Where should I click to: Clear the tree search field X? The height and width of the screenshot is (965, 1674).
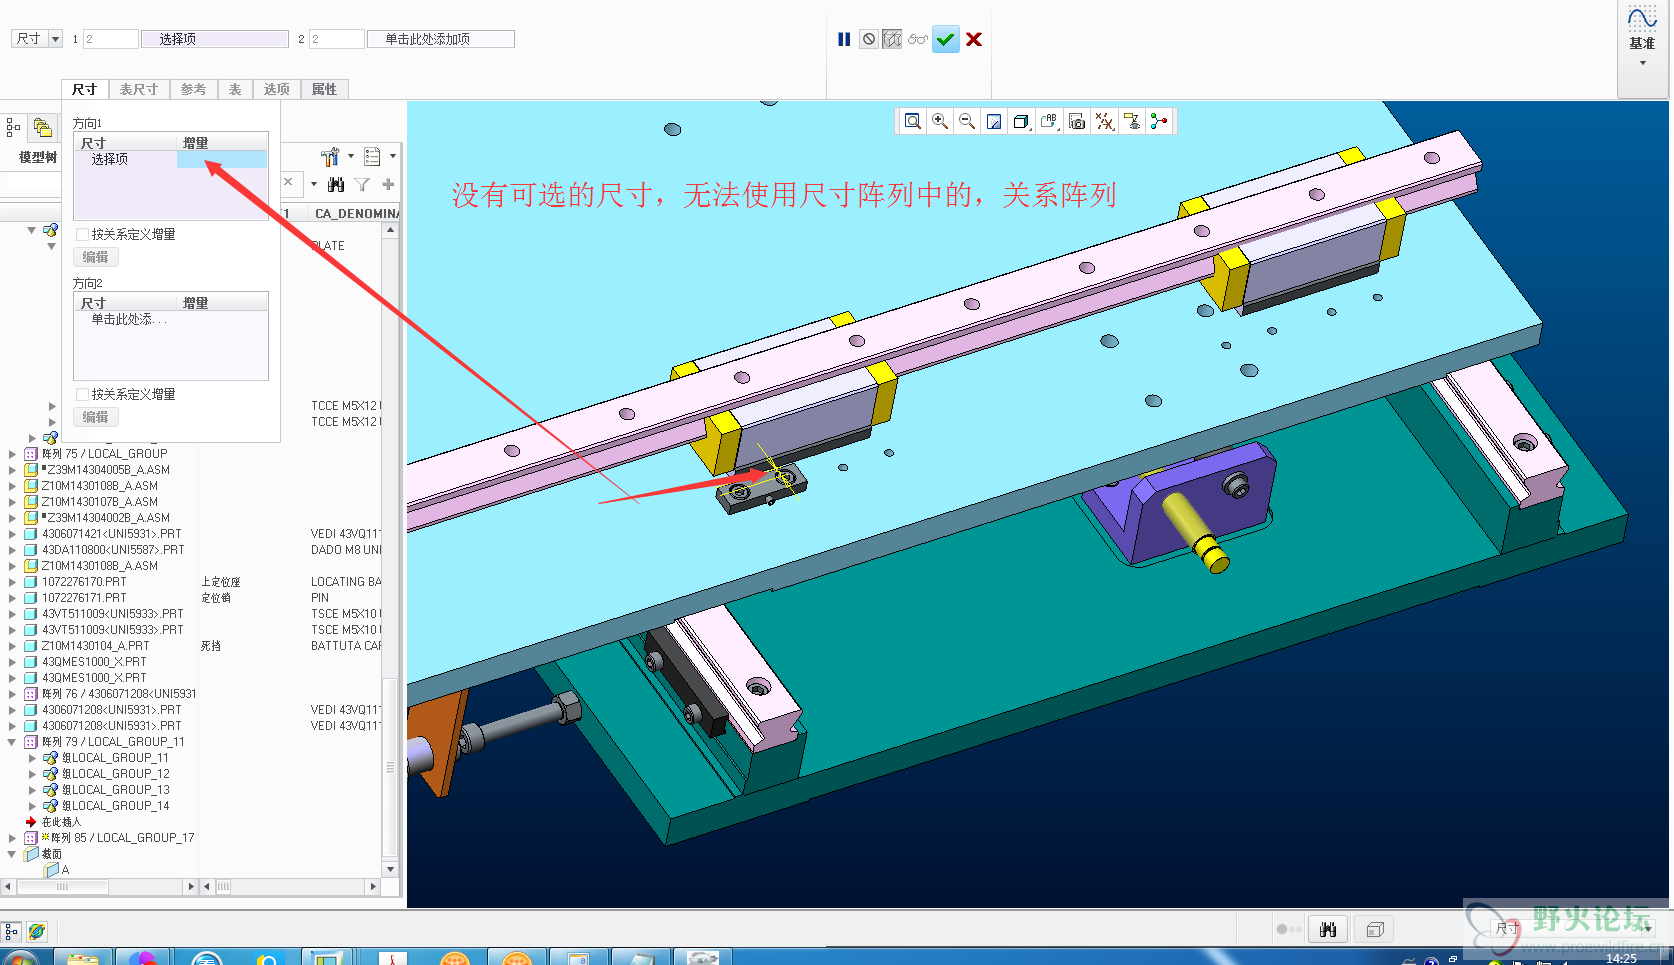[x=288, y=182]
